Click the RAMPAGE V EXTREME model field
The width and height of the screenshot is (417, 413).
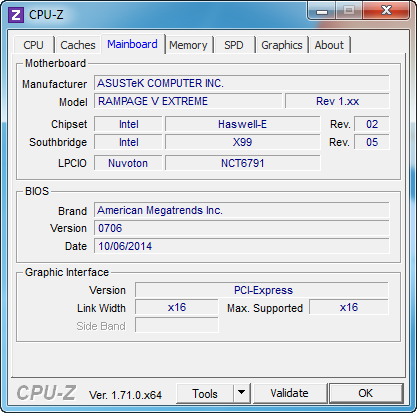click(188, 101)
